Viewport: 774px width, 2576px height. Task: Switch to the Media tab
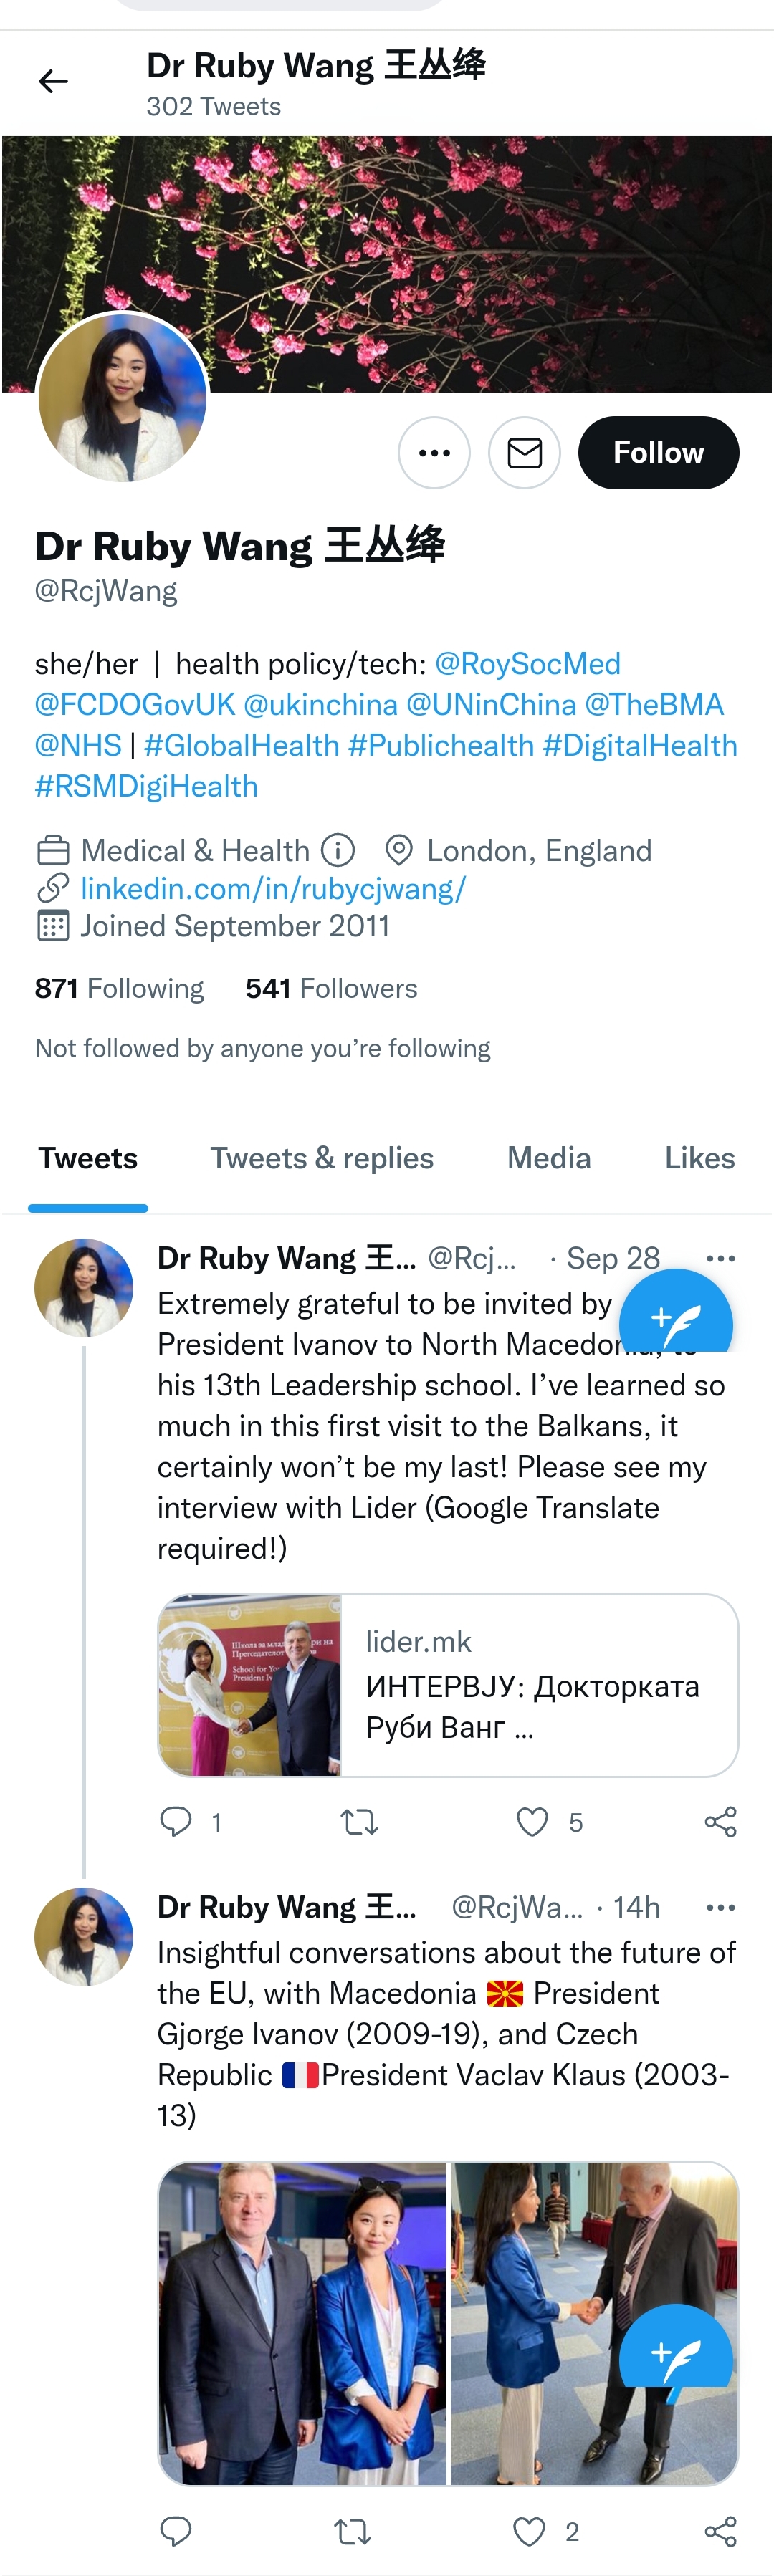(x=549, y=1158)
